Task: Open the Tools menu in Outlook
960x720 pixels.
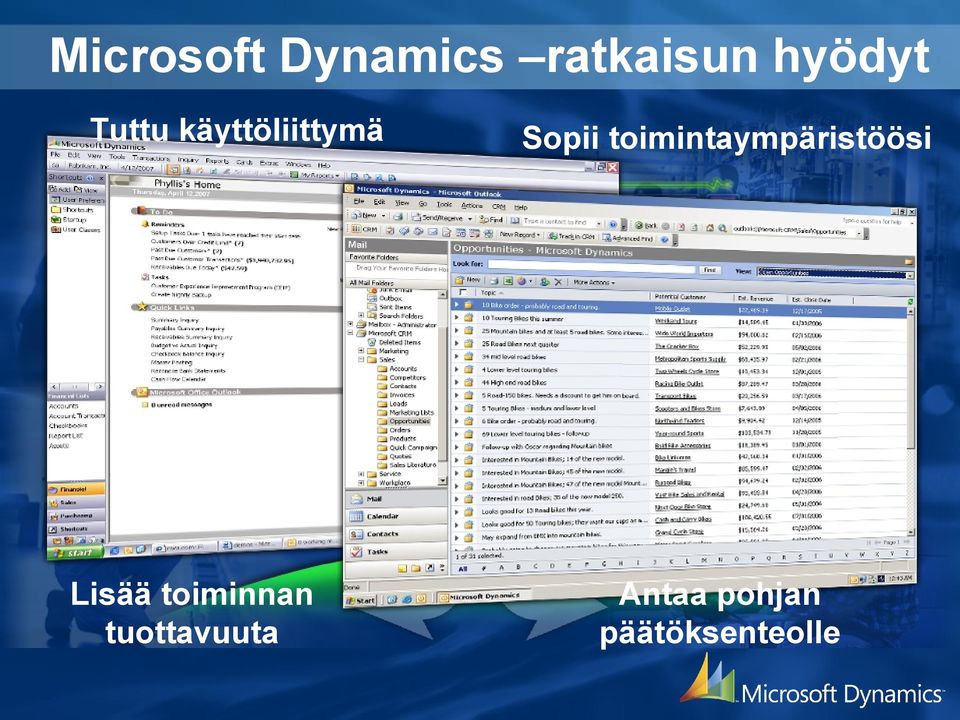Action: click(444, 204)
